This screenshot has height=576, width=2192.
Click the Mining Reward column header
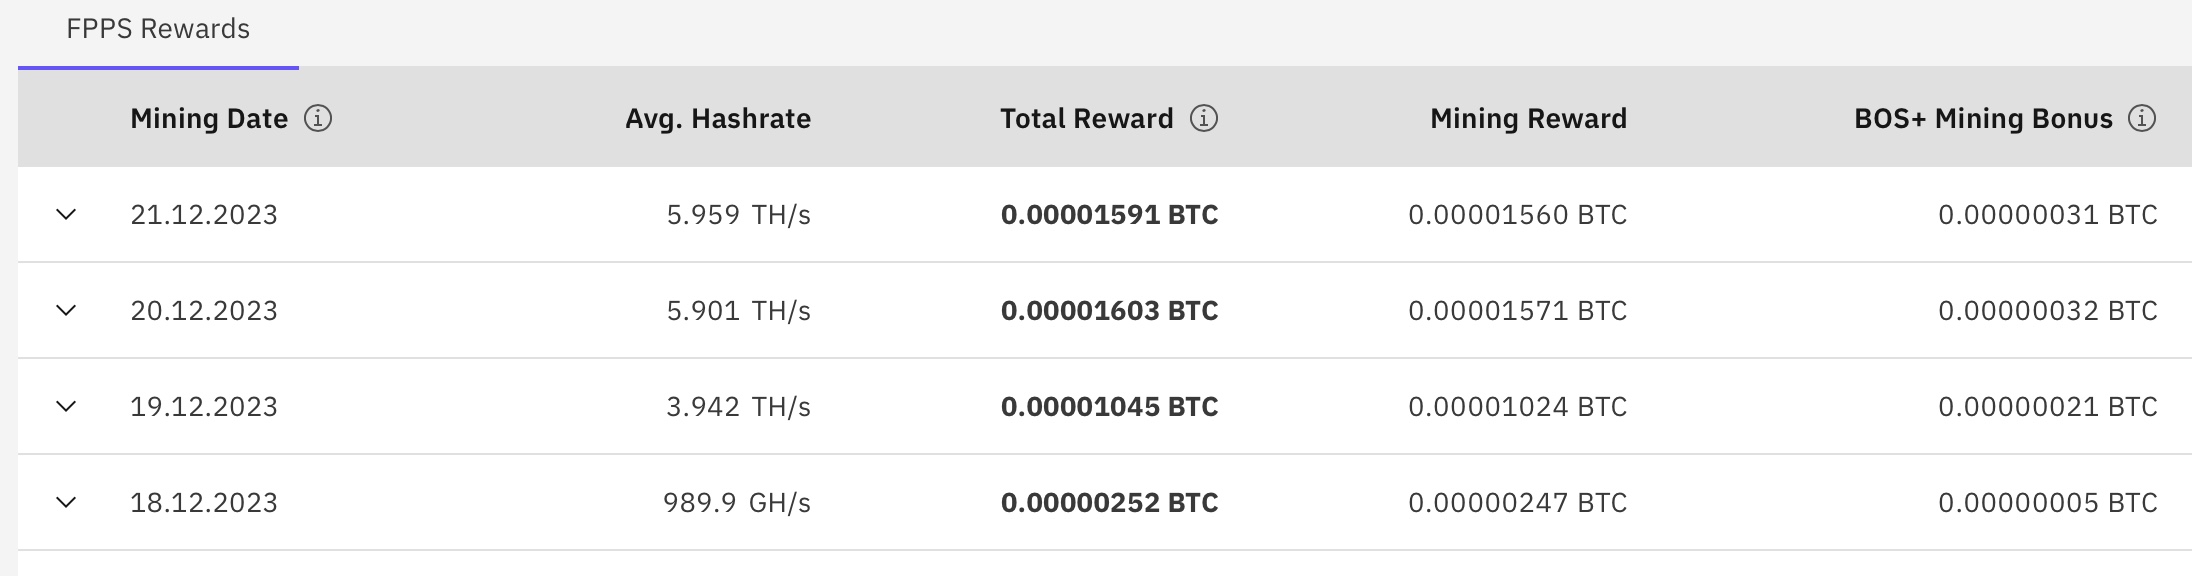(x=1528, y=119)
